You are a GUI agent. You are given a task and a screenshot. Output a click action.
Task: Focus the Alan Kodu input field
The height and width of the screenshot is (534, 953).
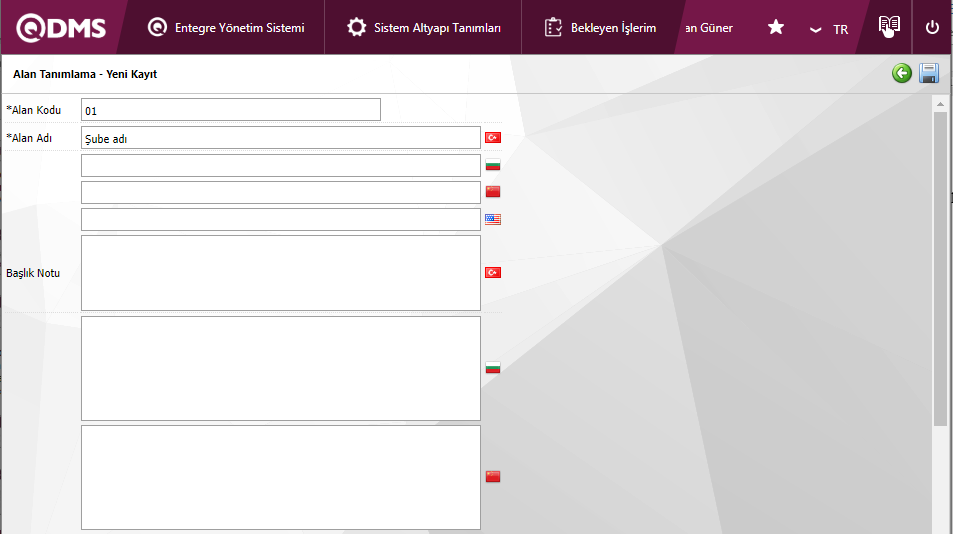(x=231, y=110)
